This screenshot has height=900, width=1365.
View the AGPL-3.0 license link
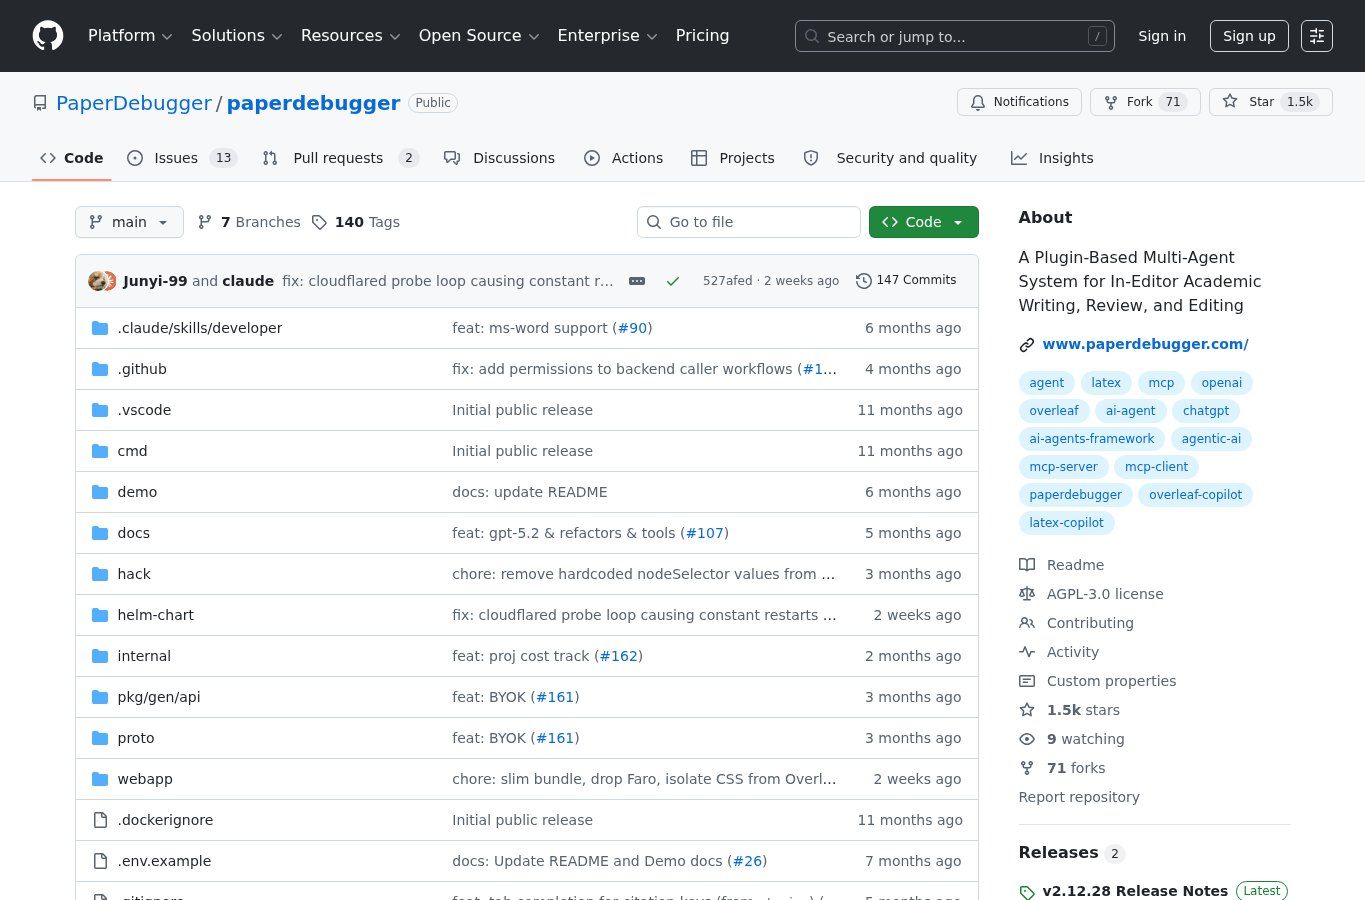pos(1091,594)
